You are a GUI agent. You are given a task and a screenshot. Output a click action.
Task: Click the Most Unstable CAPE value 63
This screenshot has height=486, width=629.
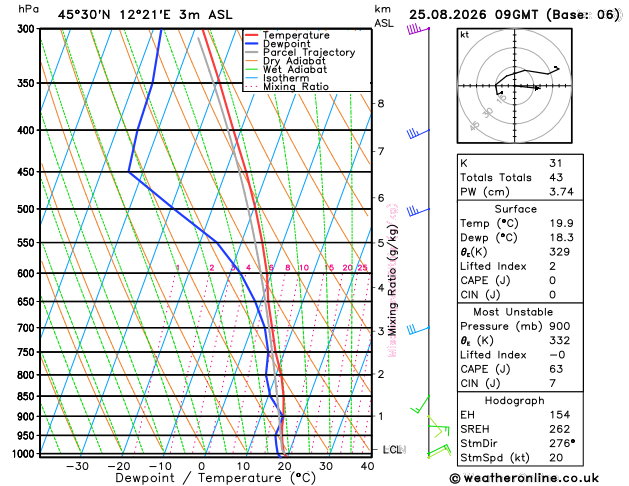pyautogui.click(x=556, y=369)
